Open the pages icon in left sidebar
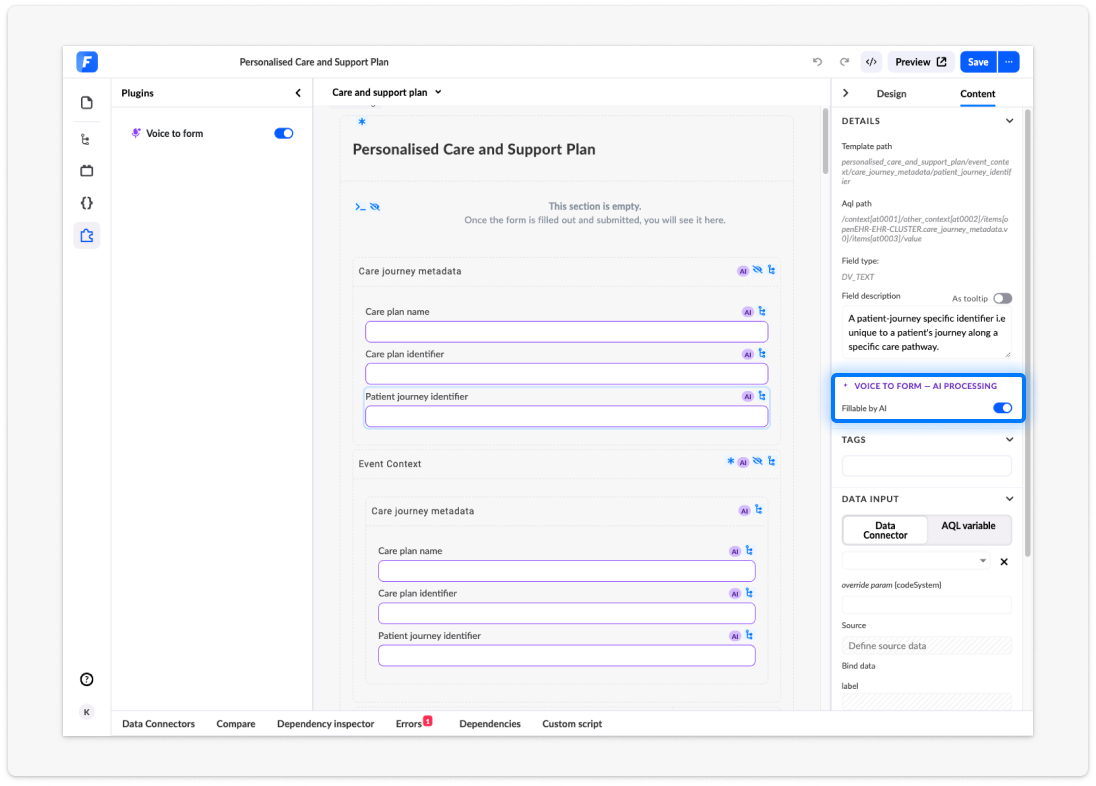 (x=87, y=103)
